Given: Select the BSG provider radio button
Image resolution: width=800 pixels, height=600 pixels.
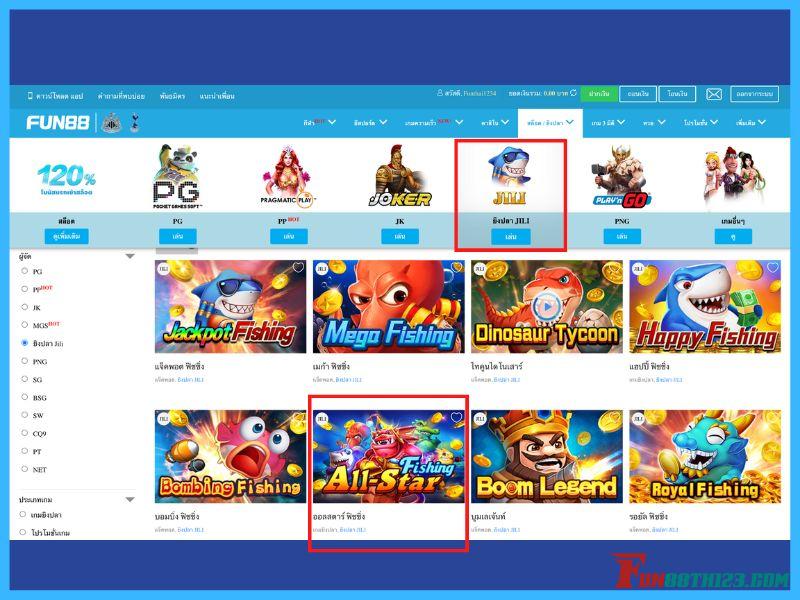Looking at the screenshot, I should 24,396.
